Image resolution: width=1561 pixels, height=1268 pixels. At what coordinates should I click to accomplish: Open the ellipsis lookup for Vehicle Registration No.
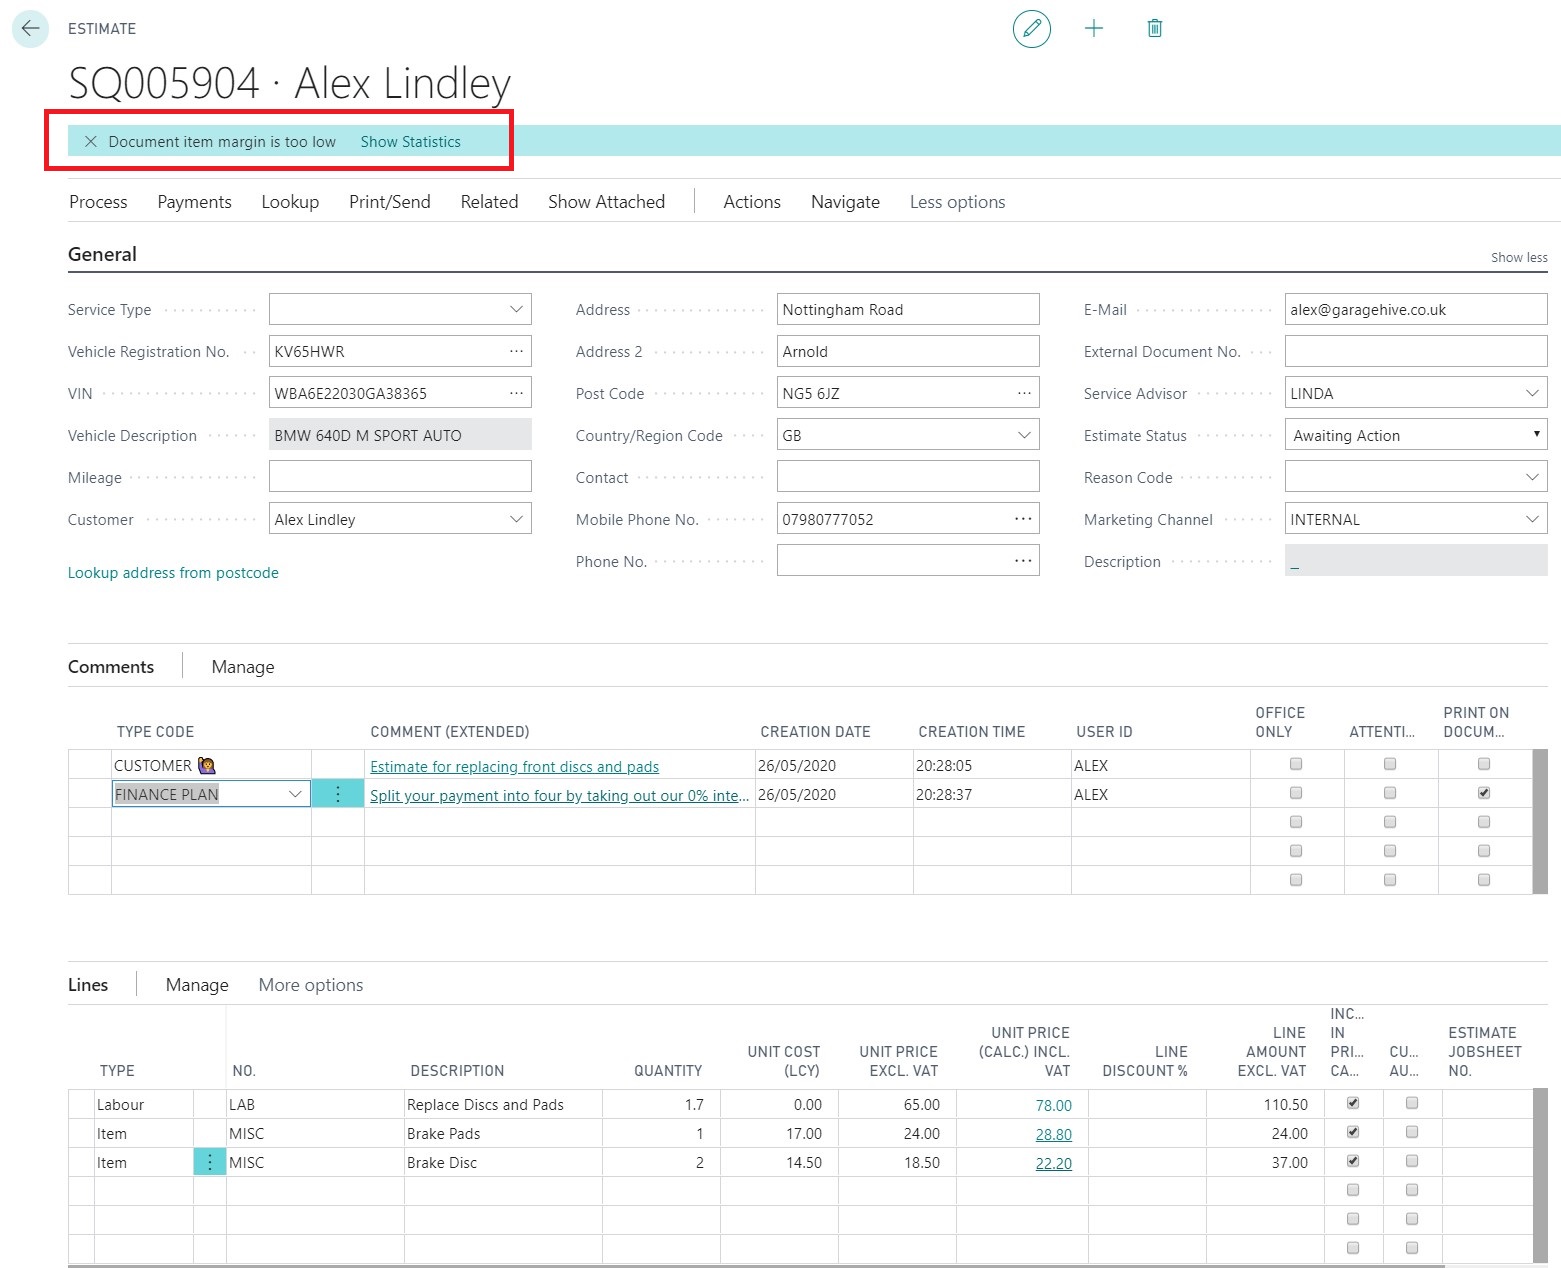(x=516, y=352)
